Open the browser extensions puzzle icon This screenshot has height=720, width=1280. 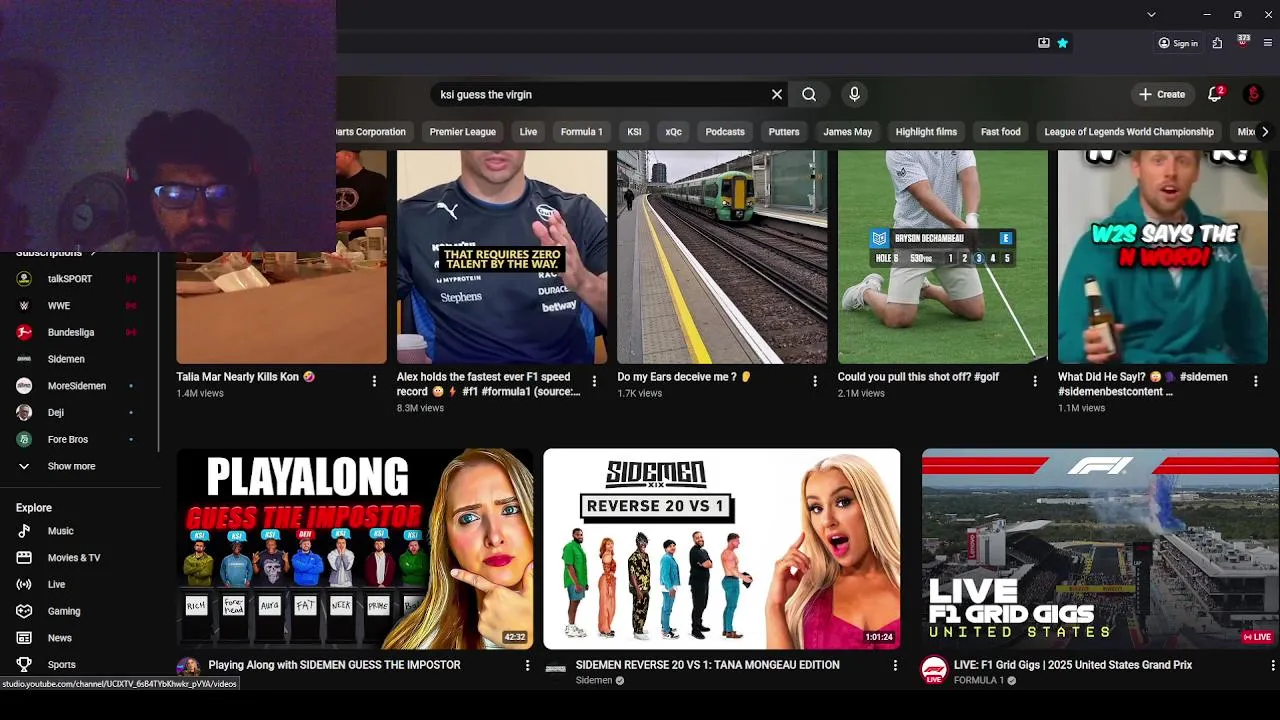coord(1217,43)
